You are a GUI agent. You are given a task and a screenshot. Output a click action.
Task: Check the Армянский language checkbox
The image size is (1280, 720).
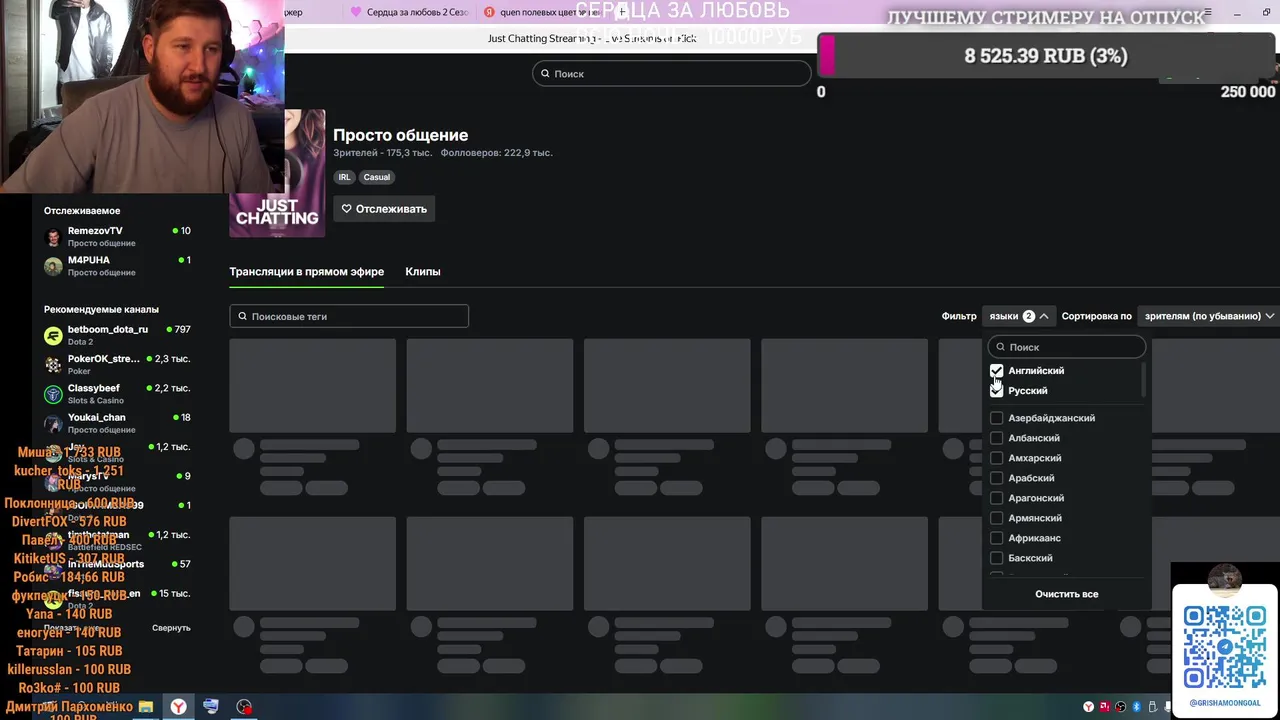tap(996, 518)
